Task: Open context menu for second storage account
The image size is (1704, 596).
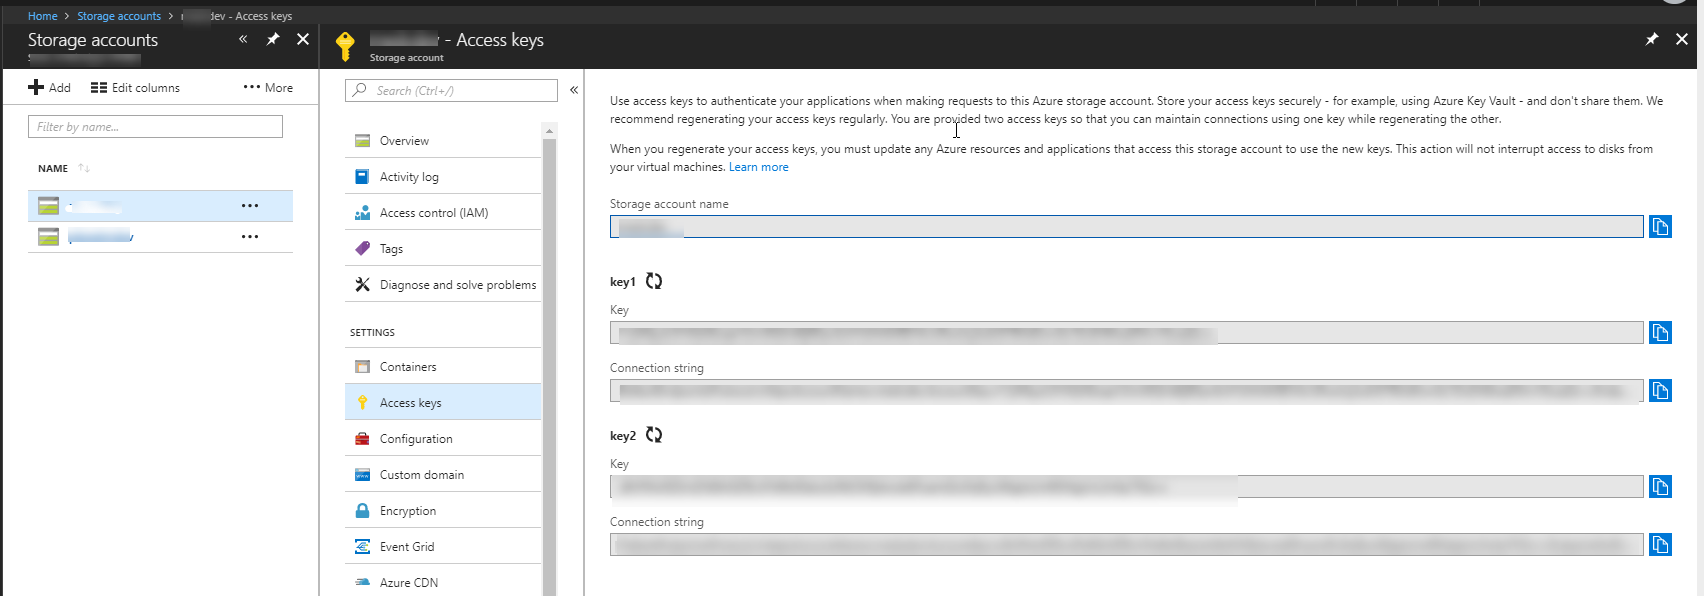Action: coord(250,237)
